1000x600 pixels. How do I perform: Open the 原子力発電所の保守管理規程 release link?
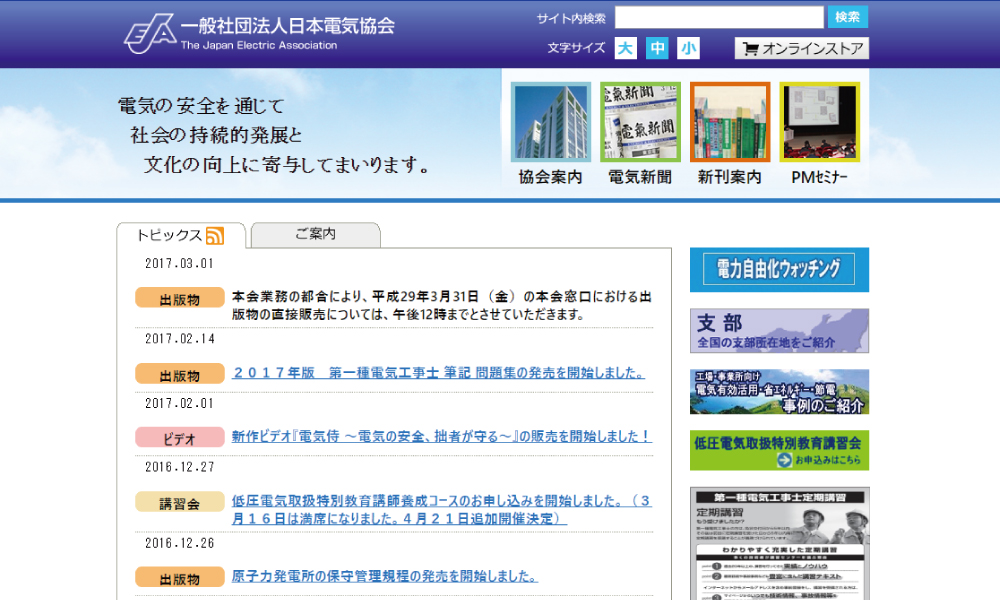click(385, 576)
